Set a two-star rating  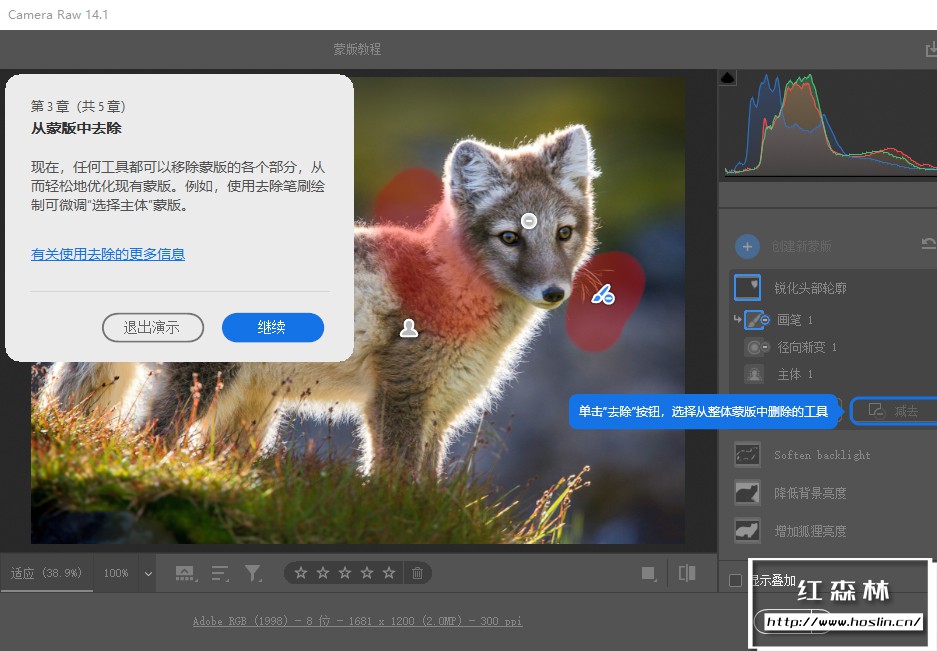point(323,573)
